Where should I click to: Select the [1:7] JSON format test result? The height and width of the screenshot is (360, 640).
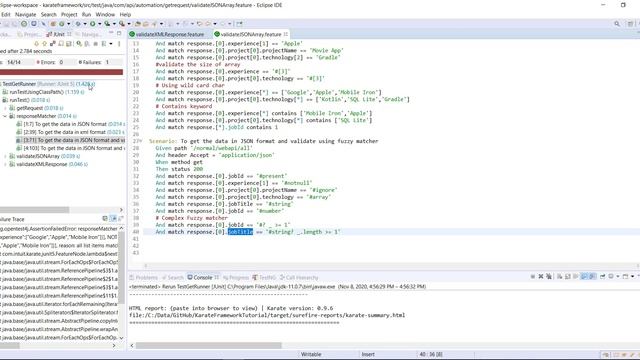70,124
